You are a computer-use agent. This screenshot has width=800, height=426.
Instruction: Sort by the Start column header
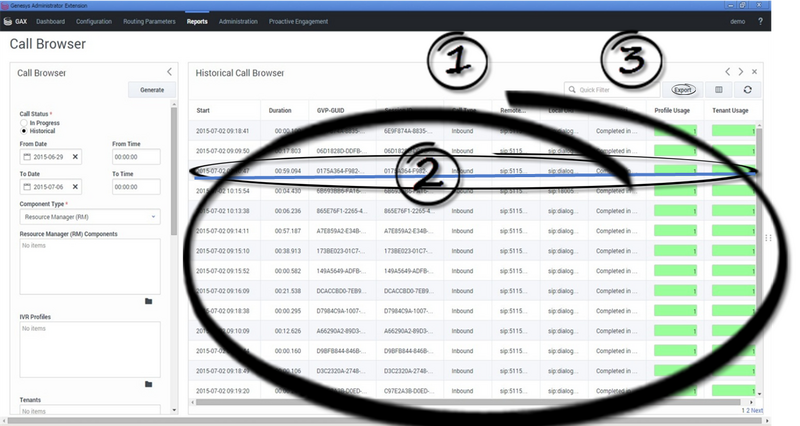point(203,110)
